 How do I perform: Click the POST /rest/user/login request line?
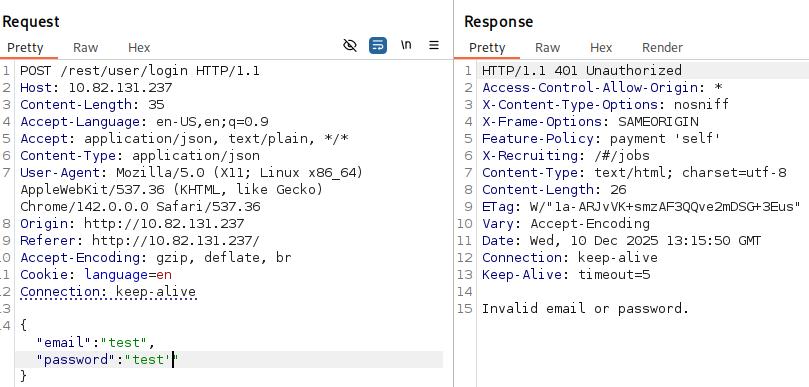140,71
